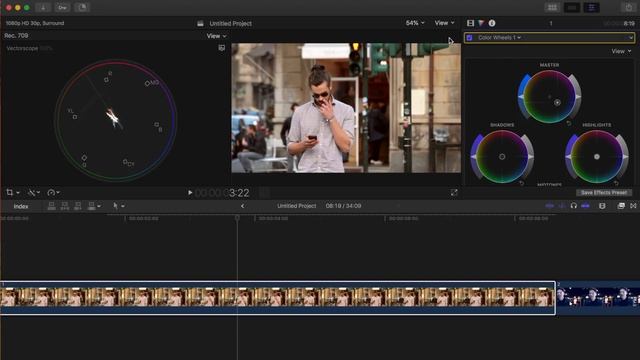The image size is (640, 360).
Task: Select the dark blue second clip
Action: tap(598, 298)
